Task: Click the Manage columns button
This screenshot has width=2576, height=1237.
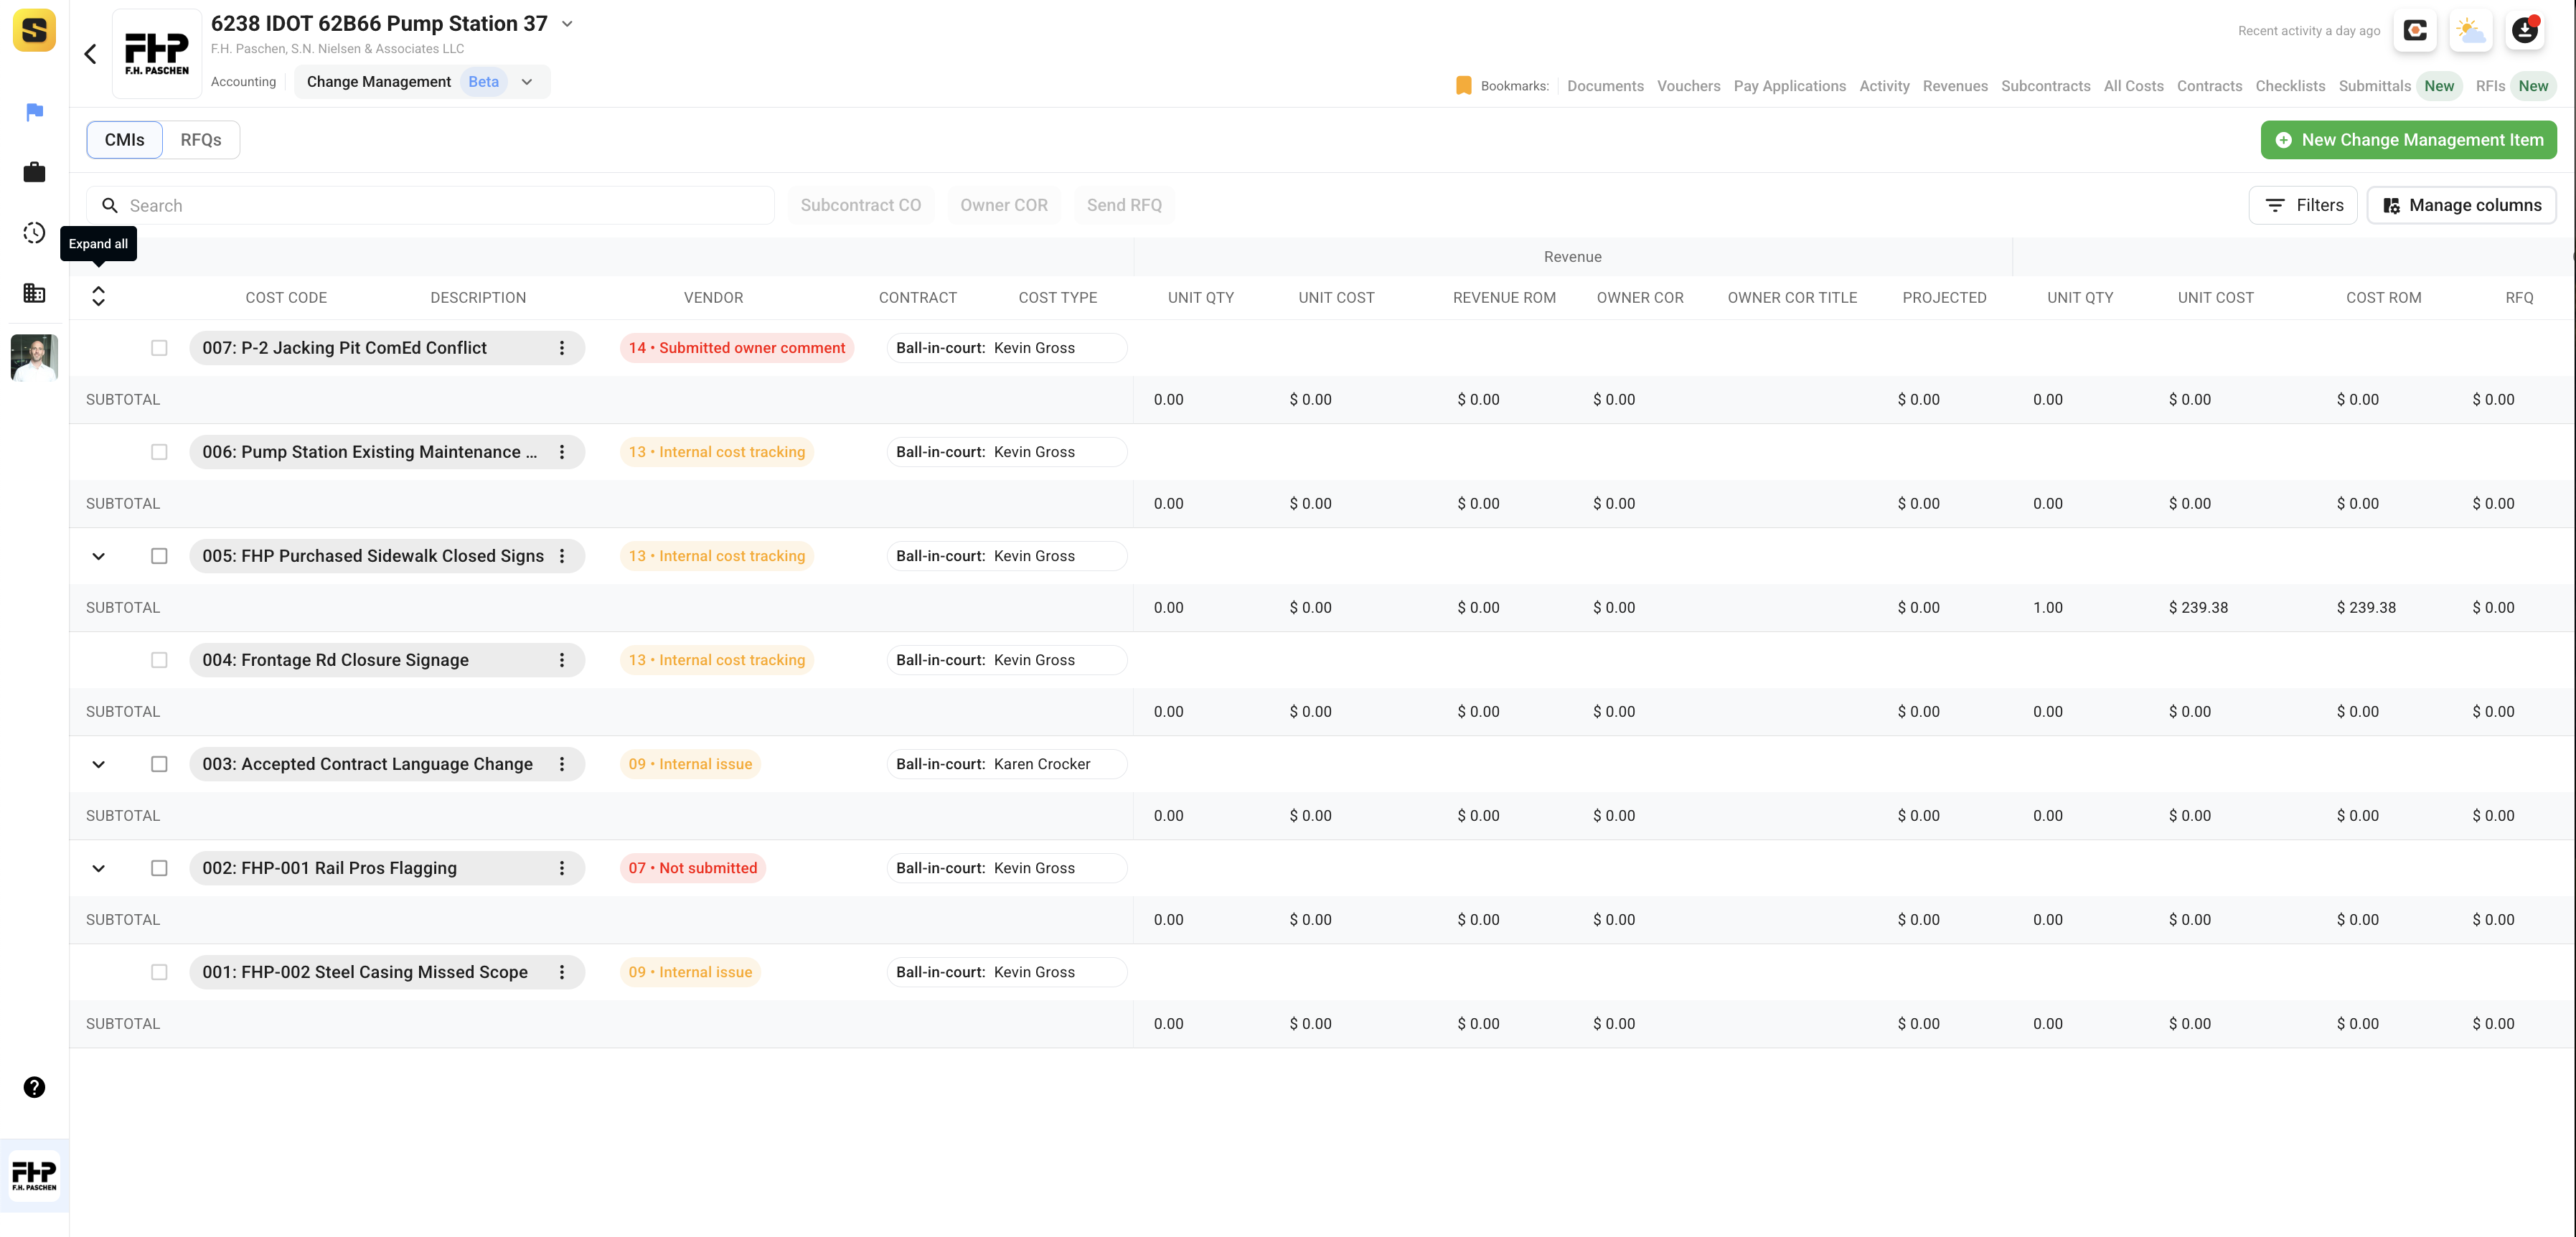Action: pyautogui.click(x=2461, y=205)
